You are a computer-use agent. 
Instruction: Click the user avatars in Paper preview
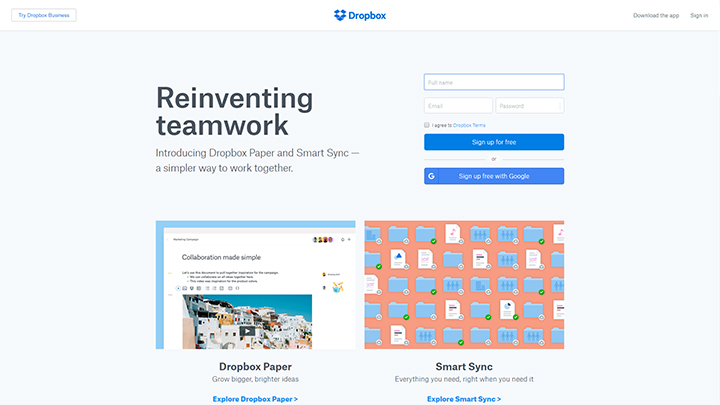click(x=322, y=240)
